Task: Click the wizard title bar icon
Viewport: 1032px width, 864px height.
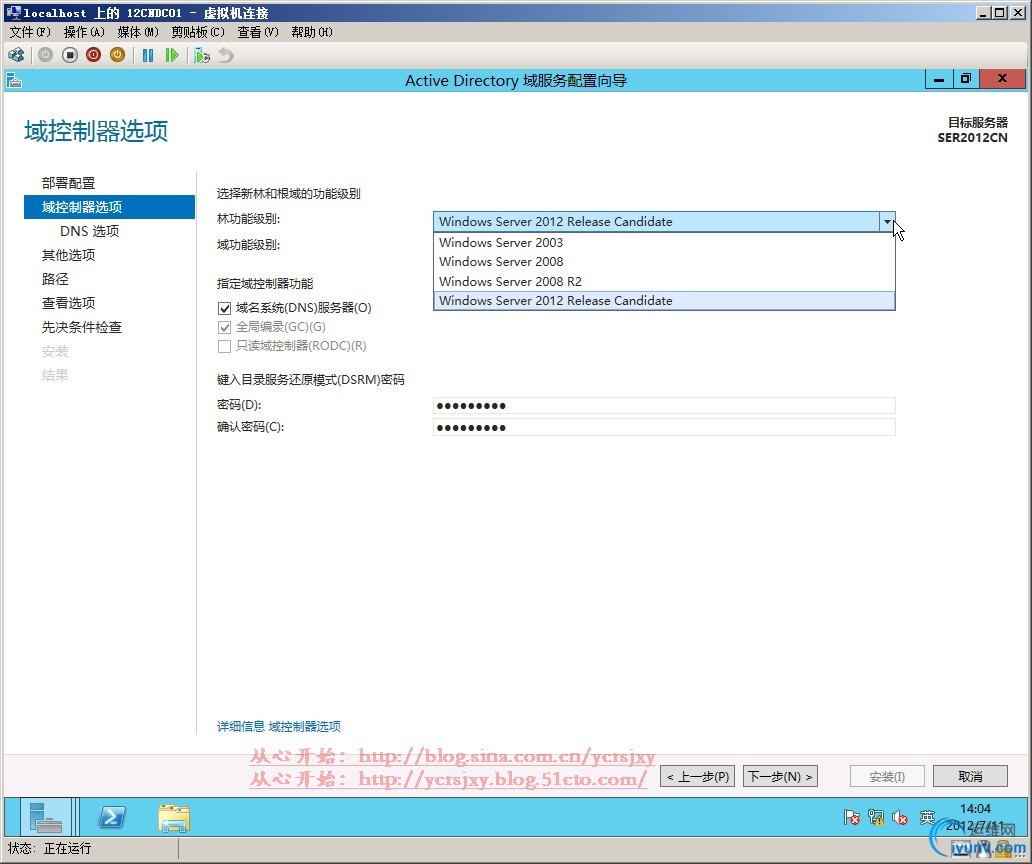Action: 14,80
